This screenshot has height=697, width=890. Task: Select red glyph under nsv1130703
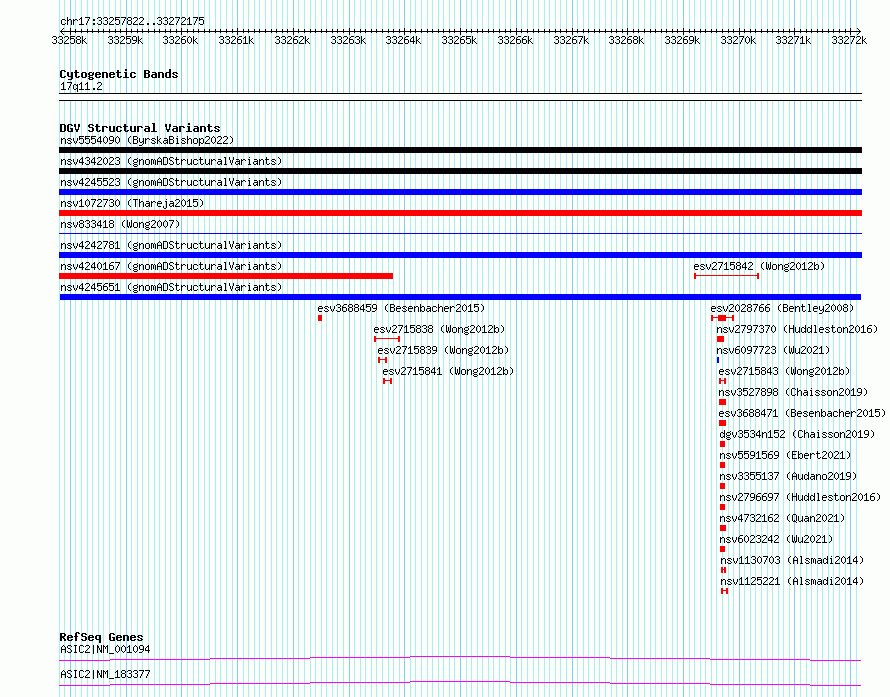coord(724,570)
